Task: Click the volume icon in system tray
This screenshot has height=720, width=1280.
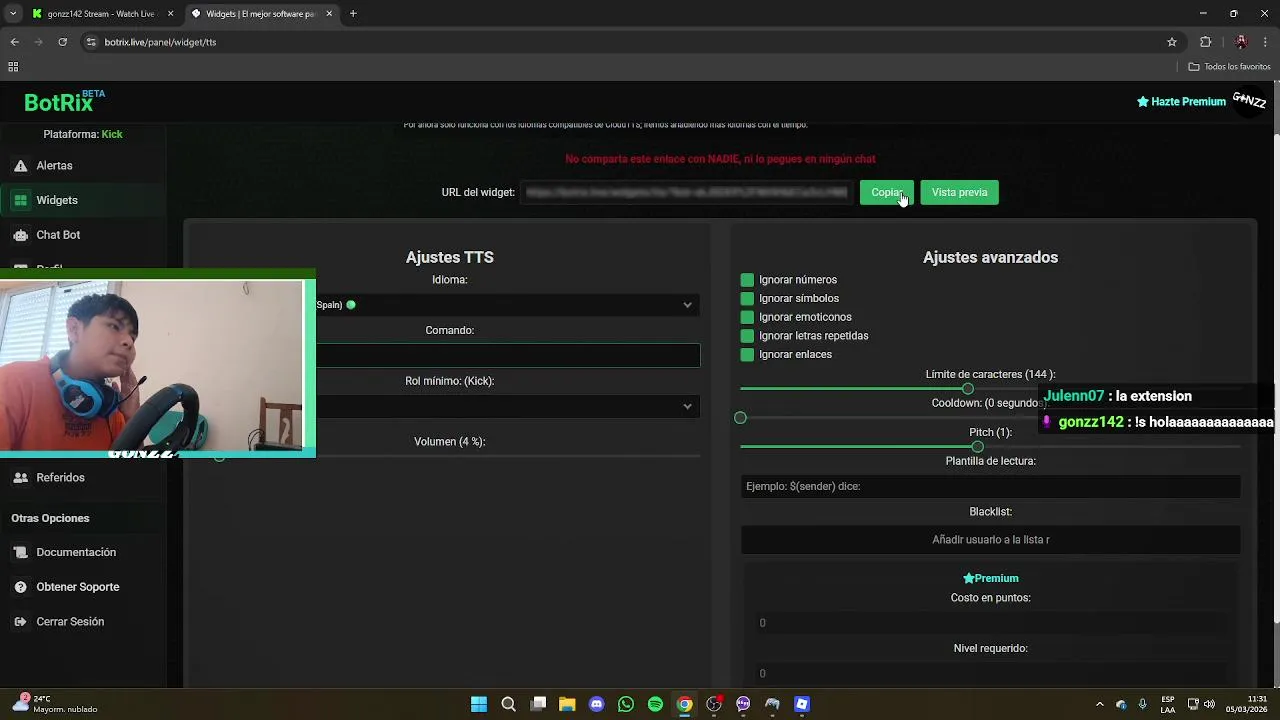Action: tap(1209, 704)
